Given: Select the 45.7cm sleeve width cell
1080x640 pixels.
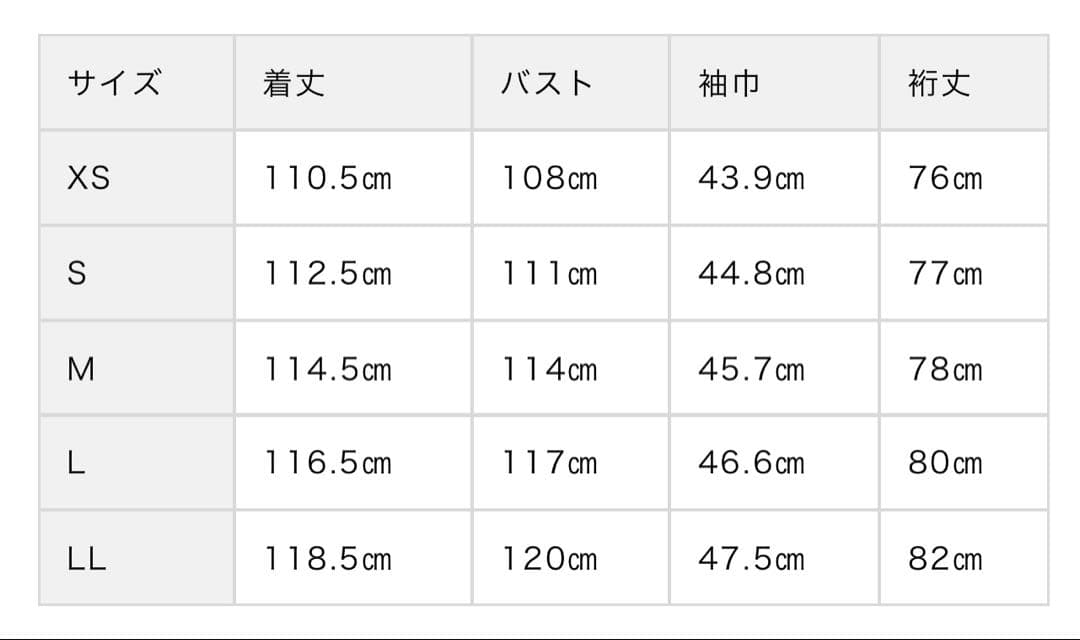Looking at the screenshot, I should click(x=751, y=369).
